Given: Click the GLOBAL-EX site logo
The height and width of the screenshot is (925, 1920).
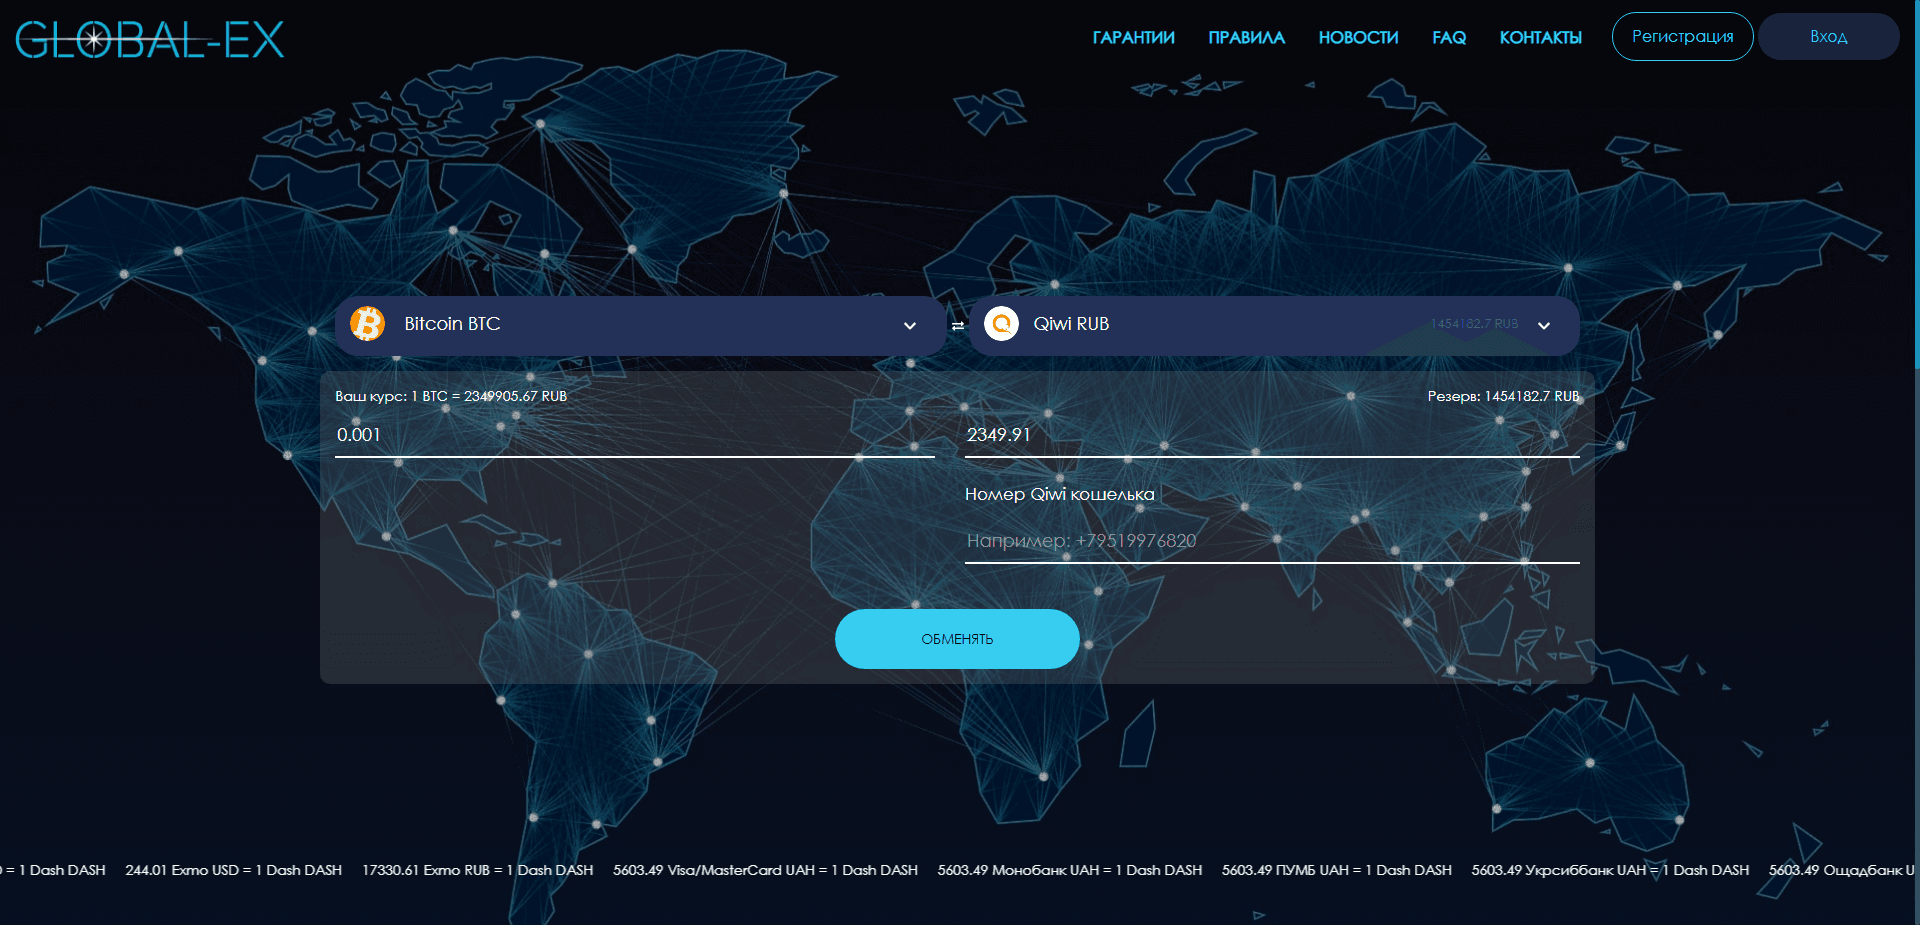Looking at the screenshot, I should [148, 38].
